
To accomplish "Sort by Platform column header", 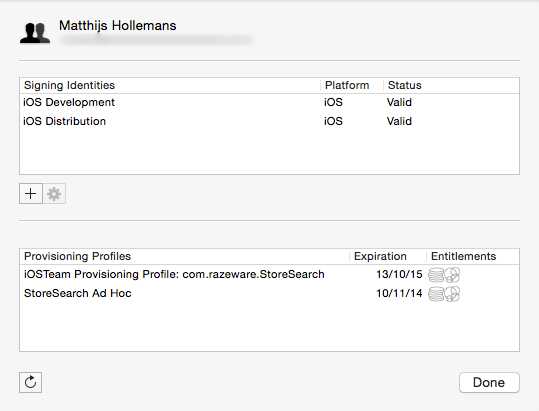I will pos(353,85).
